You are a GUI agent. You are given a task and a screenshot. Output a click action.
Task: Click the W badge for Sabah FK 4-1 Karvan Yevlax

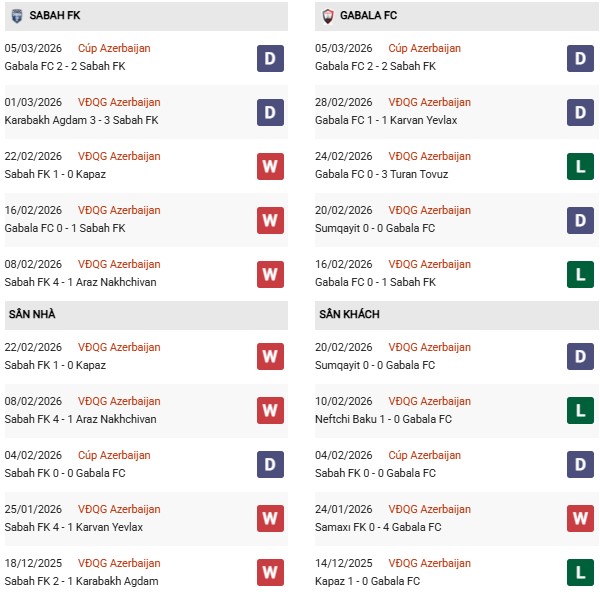(x=270, y=519)
